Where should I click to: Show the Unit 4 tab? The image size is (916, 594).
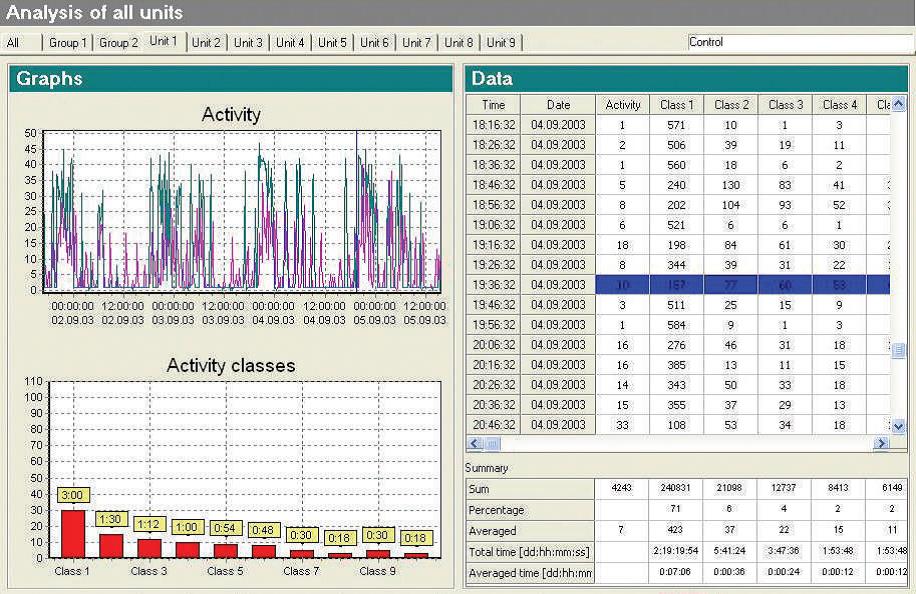point(290,43)
